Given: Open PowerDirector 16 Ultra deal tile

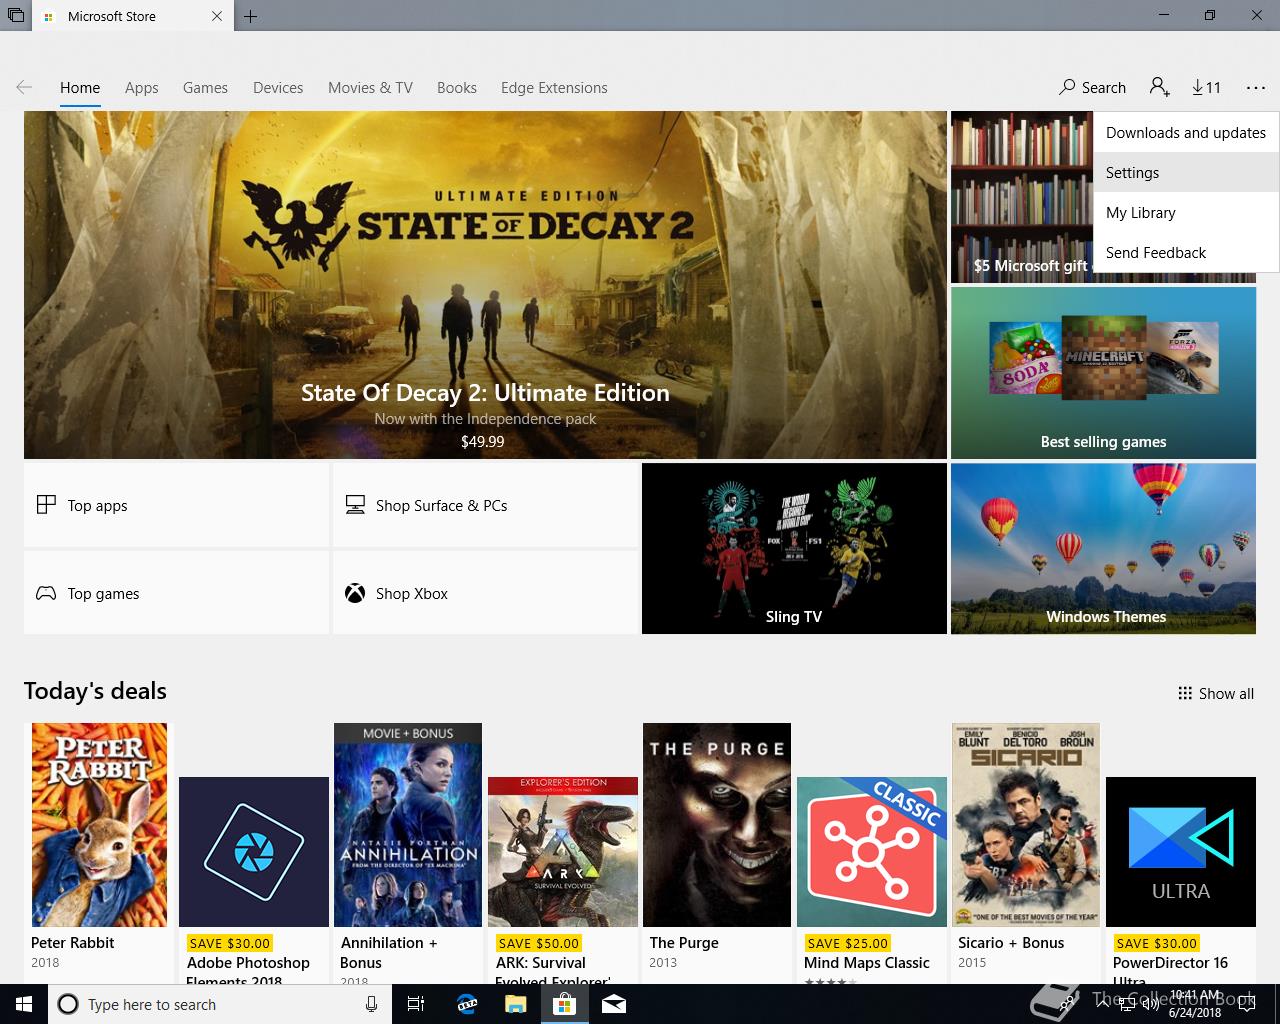Looking at the screenshot, I should (x=1181, y=852).
